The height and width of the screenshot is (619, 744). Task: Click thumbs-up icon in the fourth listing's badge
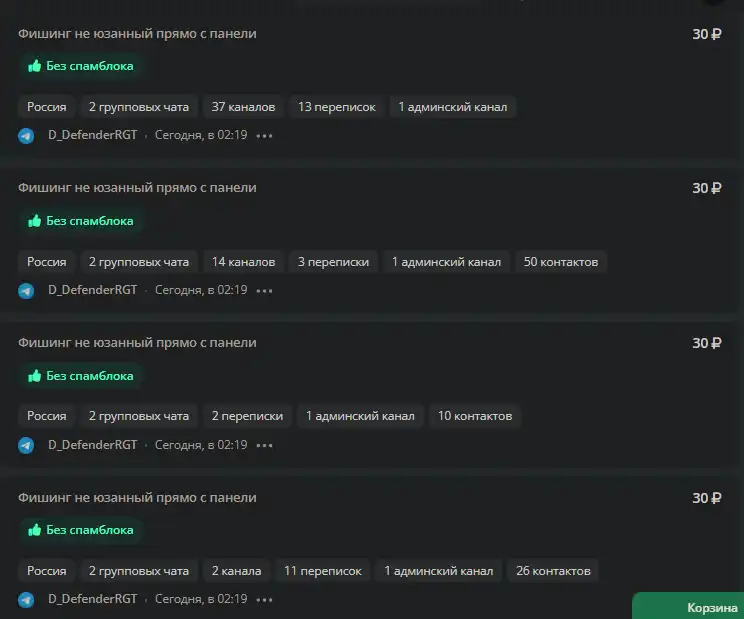coord(35,530)
